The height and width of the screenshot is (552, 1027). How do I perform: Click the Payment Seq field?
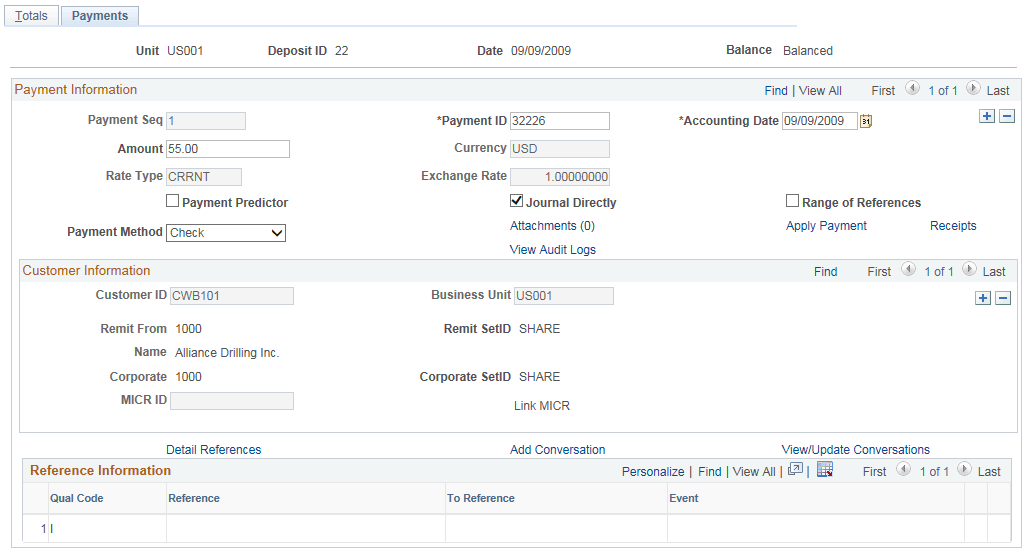[x=206, y=121]
